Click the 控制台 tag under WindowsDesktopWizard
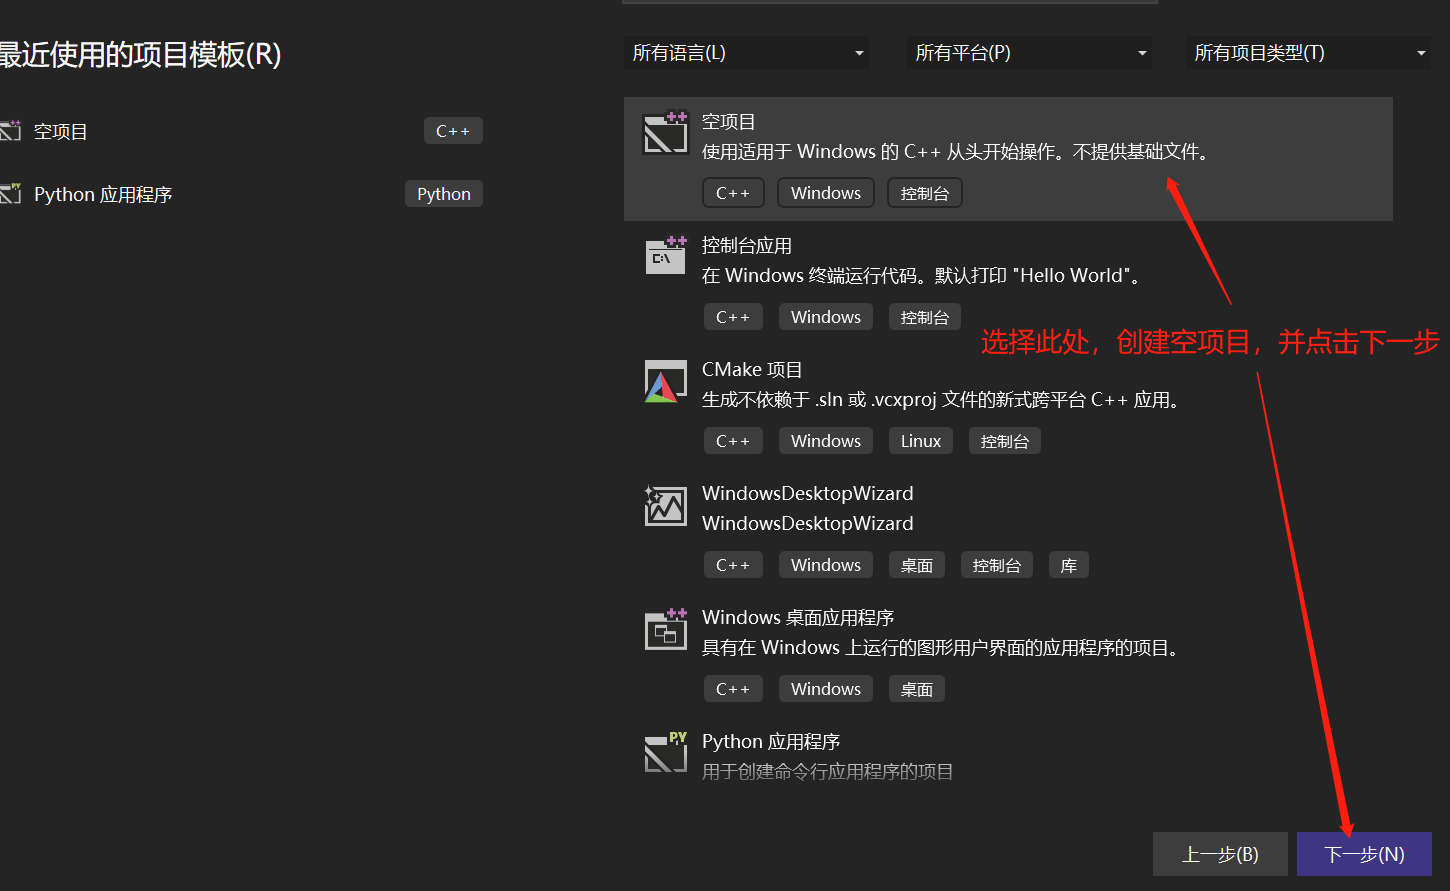Image resolution: width=1450 pixels, height=891 pixels. [x=997, y=565]
